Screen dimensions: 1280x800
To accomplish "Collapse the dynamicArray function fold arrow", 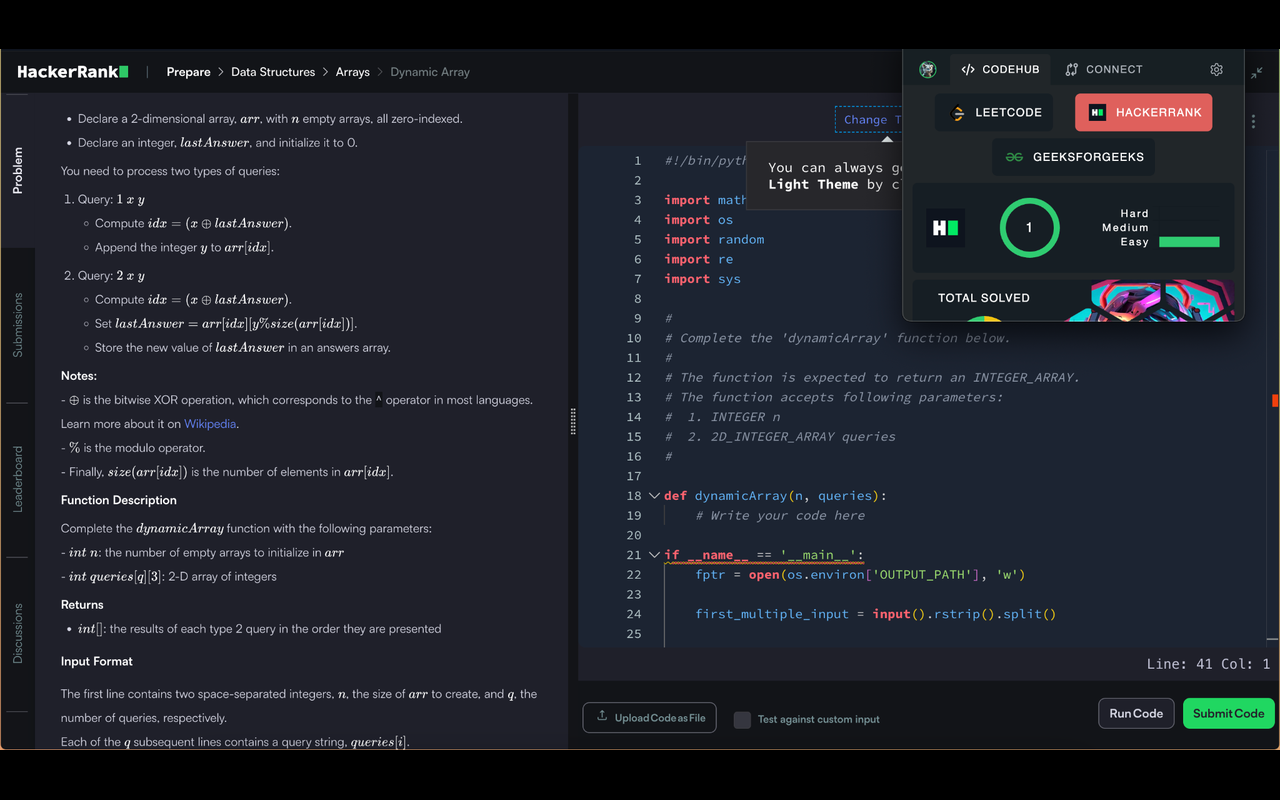I will pyautogui.click(x=654, y=496).
